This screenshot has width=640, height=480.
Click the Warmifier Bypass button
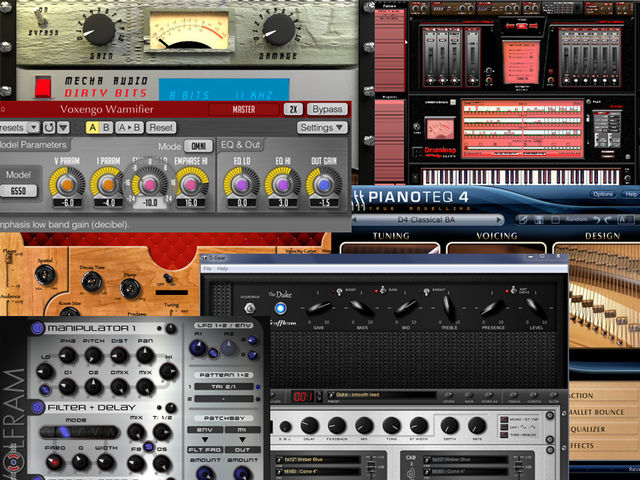[327, 109]
